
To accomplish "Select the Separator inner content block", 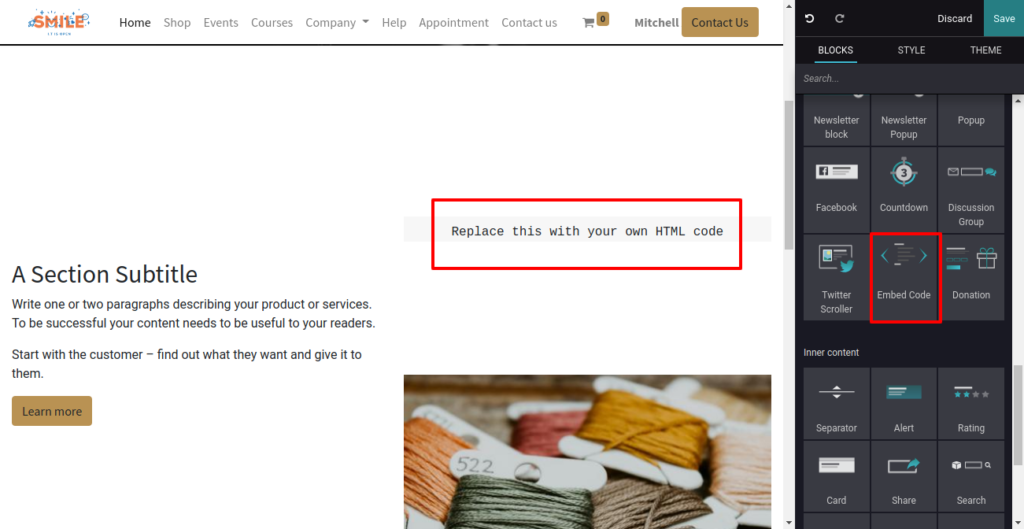I will click(x=837, y=403).
